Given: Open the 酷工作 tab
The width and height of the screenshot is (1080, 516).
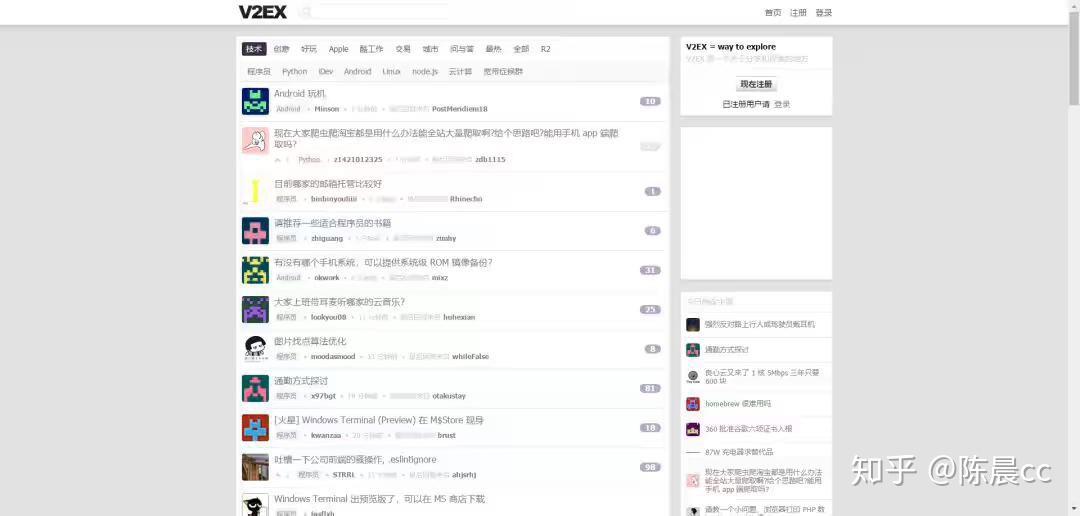Looking at the screenshot, I should (x=371, y=49).
